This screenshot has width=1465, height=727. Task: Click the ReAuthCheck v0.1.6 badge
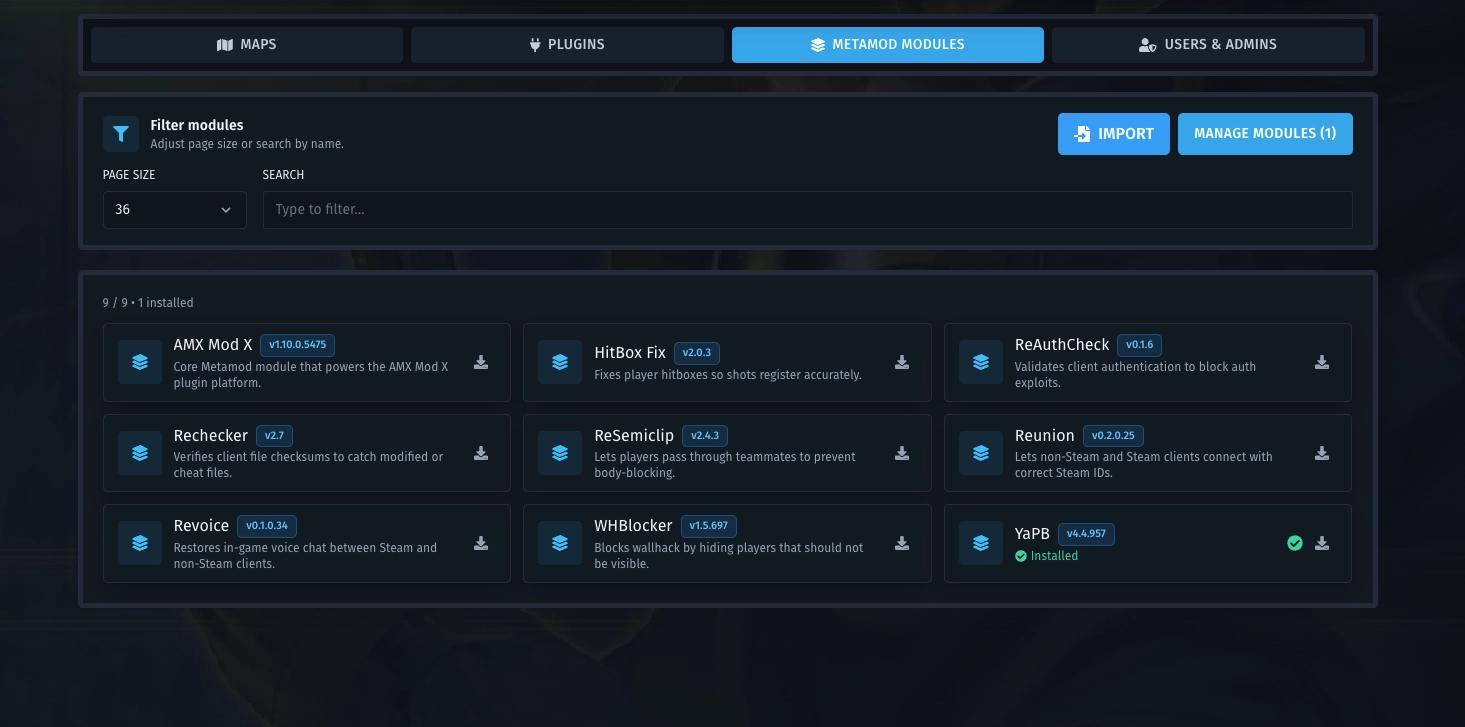coord(1139,345)
